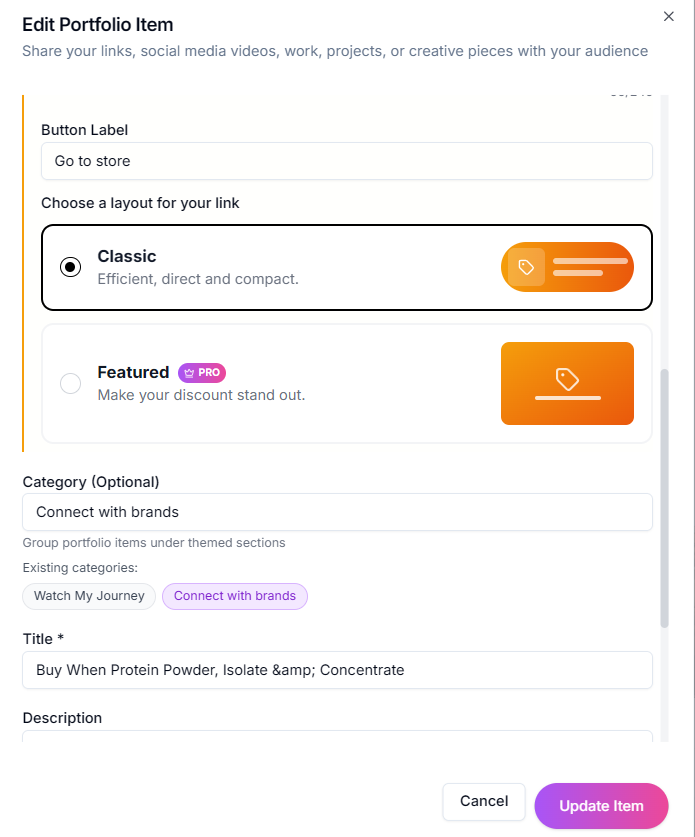
Task: Click the Featured layout heading text
Action: pyautogui.click(x=133, y=372)
